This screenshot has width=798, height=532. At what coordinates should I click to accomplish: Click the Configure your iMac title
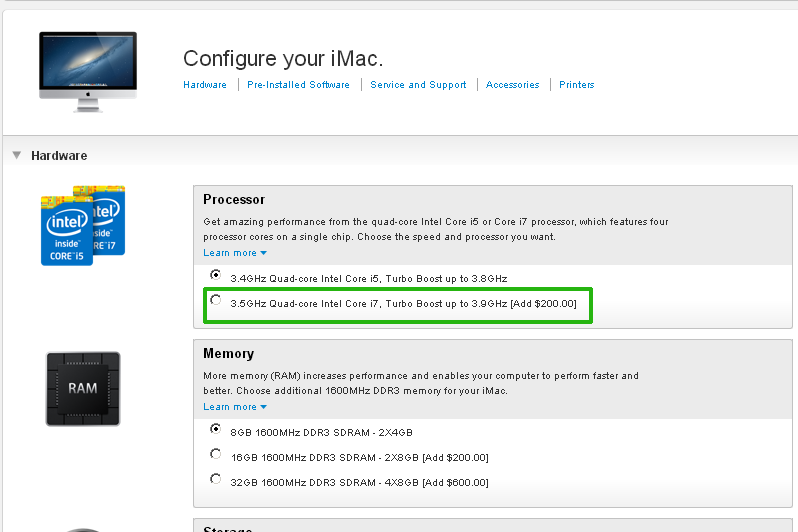(x=282, y=59)
